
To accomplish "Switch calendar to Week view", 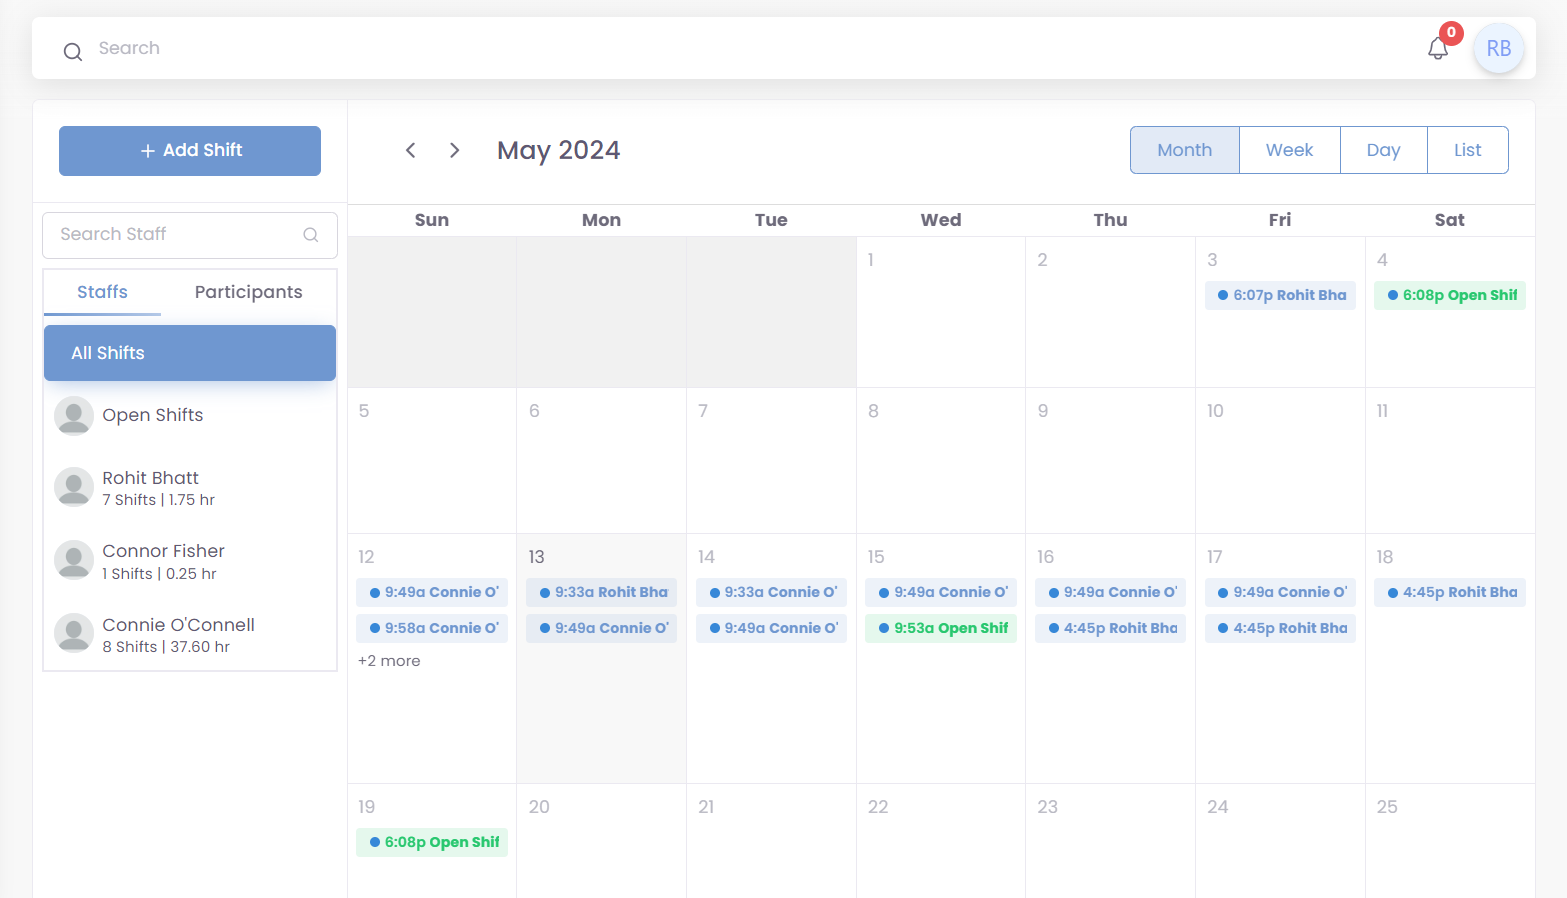I will pos(1289,150).
